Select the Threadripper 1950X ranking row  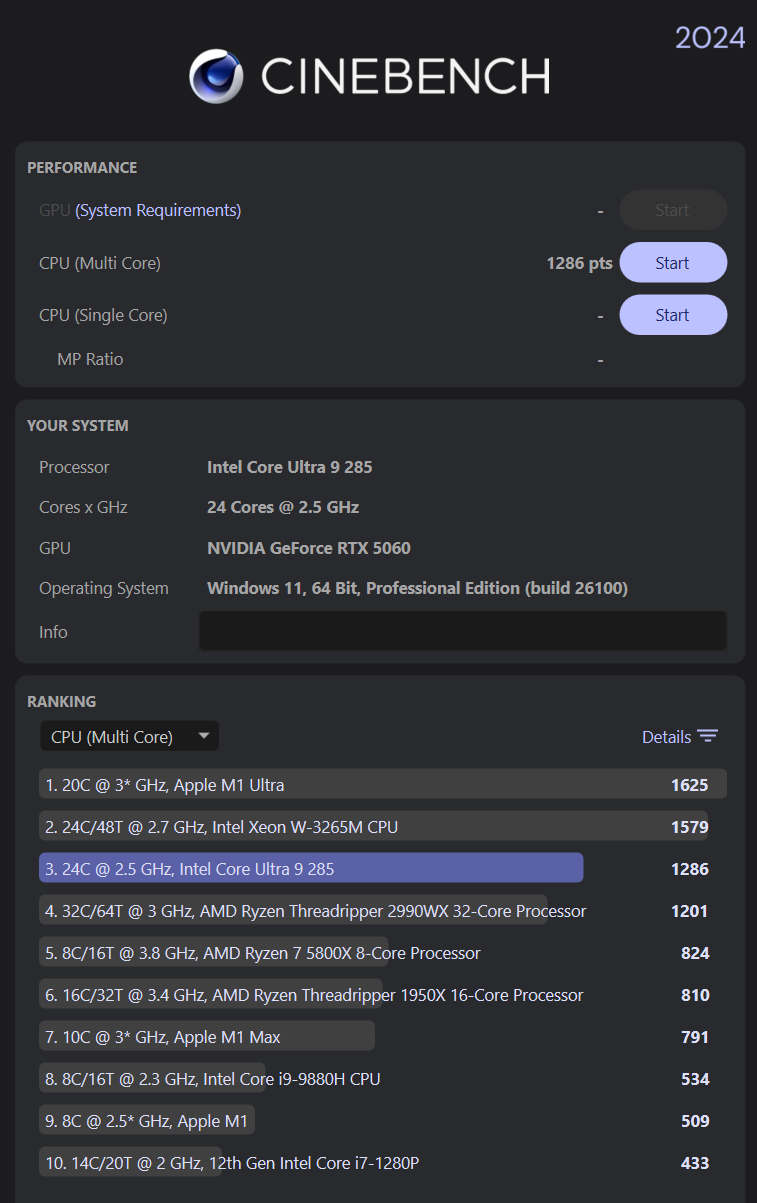314,995
